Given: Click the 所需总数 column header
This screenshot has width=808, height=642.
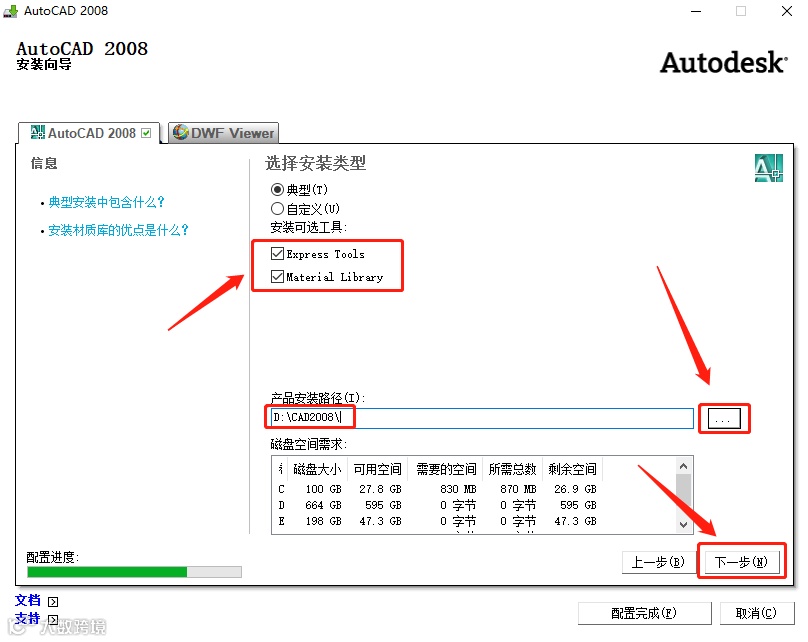Looking at the screenshot, I should [x=513, y=469].
